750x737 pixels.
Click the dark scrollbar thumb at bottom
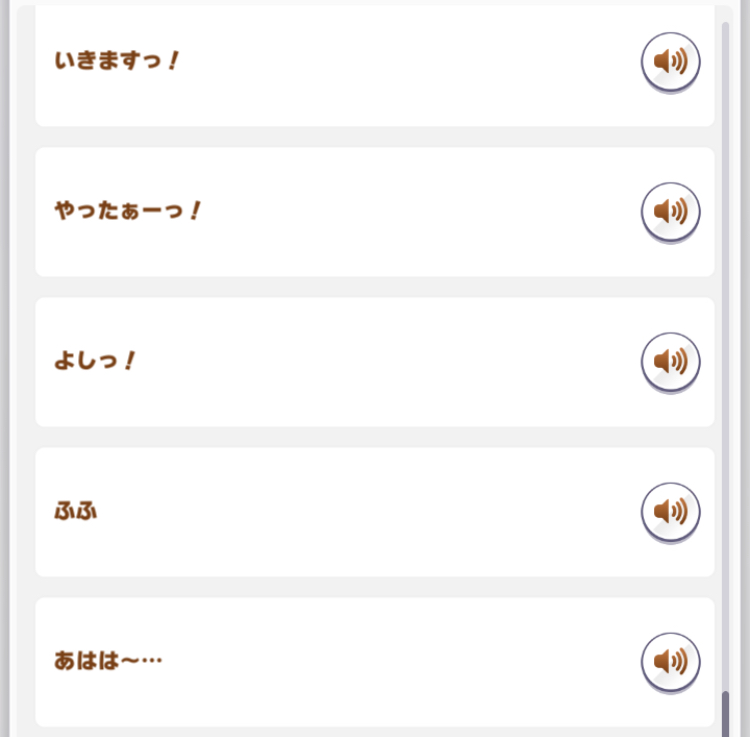[726, 714]
